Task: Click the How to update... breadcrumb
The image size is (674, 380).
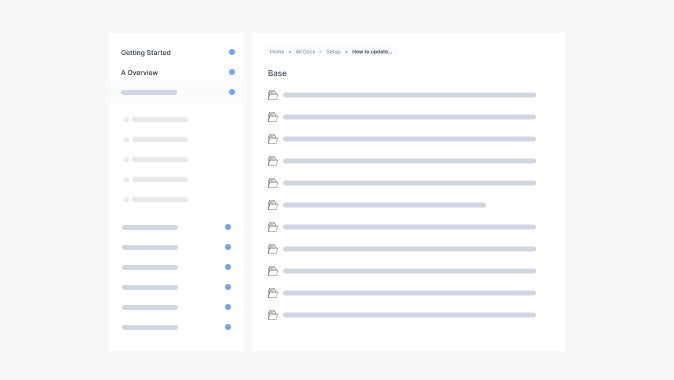Action: (372, 52)
